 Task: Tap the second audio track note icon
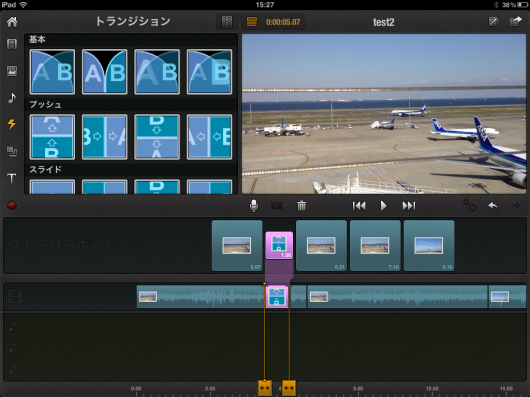coord(12,347)
